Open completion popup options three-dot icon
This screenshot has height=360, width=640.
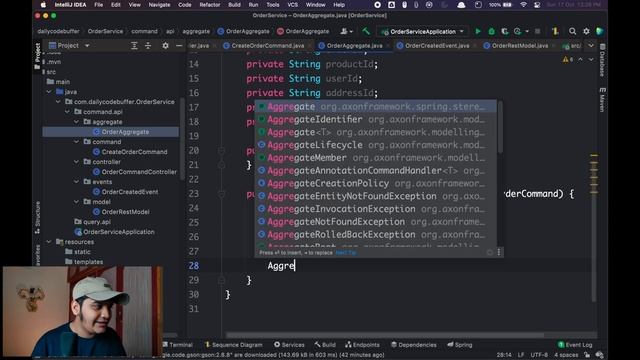(x=499, y=253)
